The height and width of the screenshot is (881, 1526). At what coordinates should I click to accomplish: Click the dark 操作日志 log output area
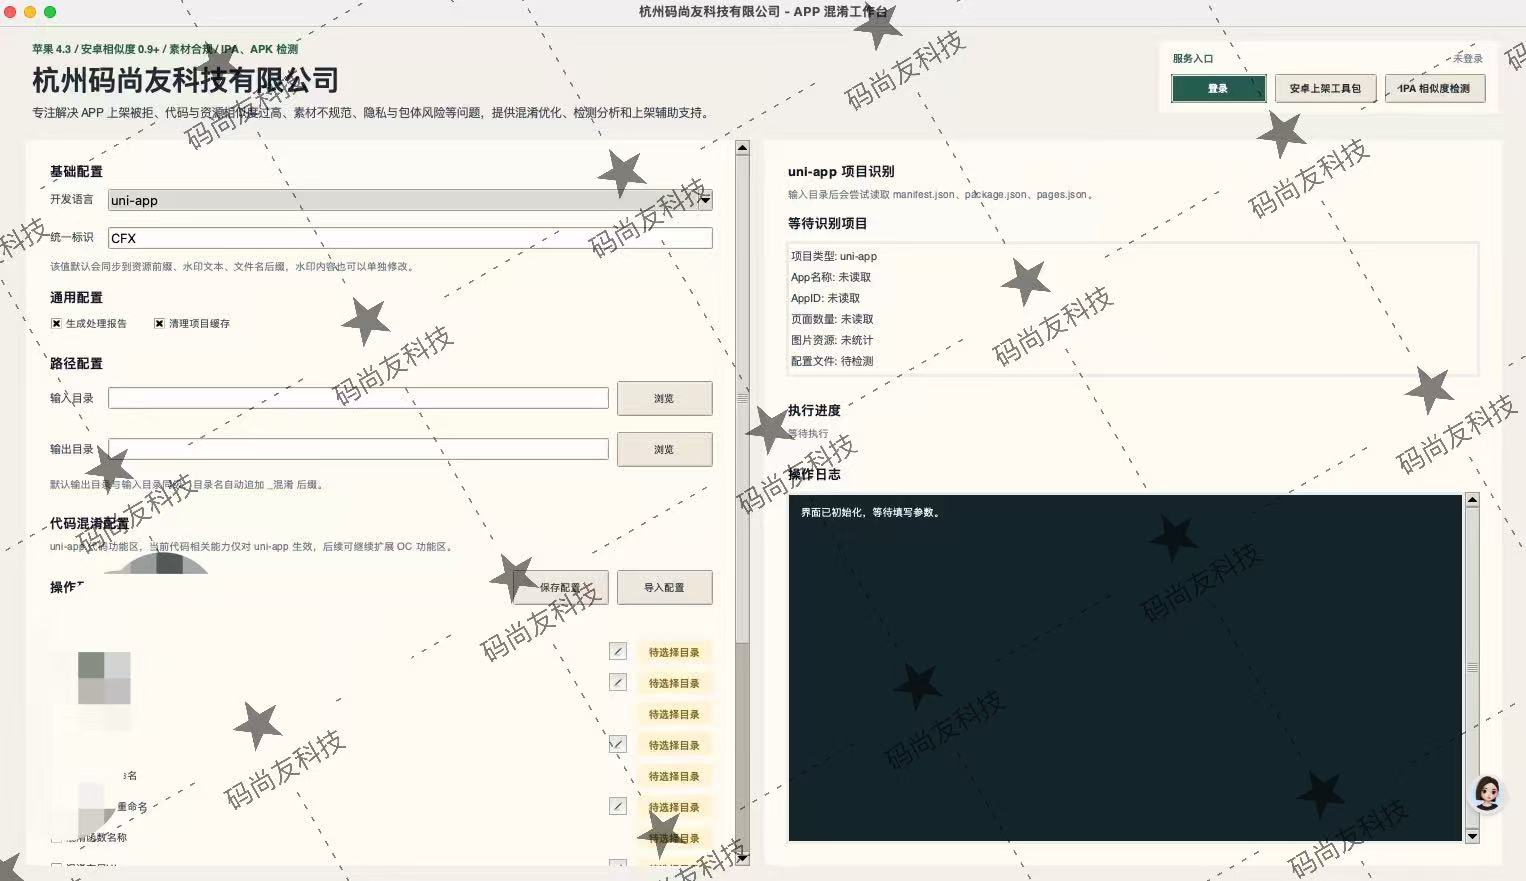coord(1126,667)
